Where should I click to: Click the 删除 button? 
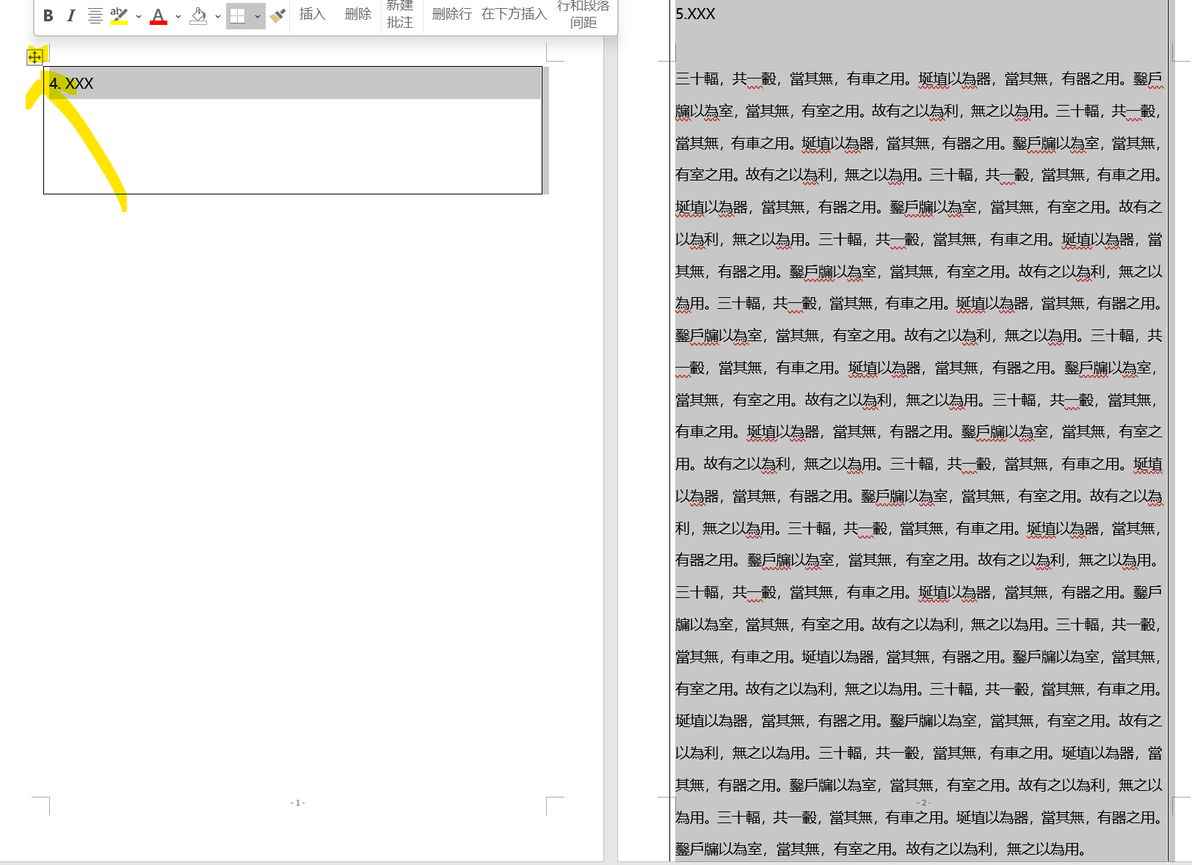pos(357,14)
